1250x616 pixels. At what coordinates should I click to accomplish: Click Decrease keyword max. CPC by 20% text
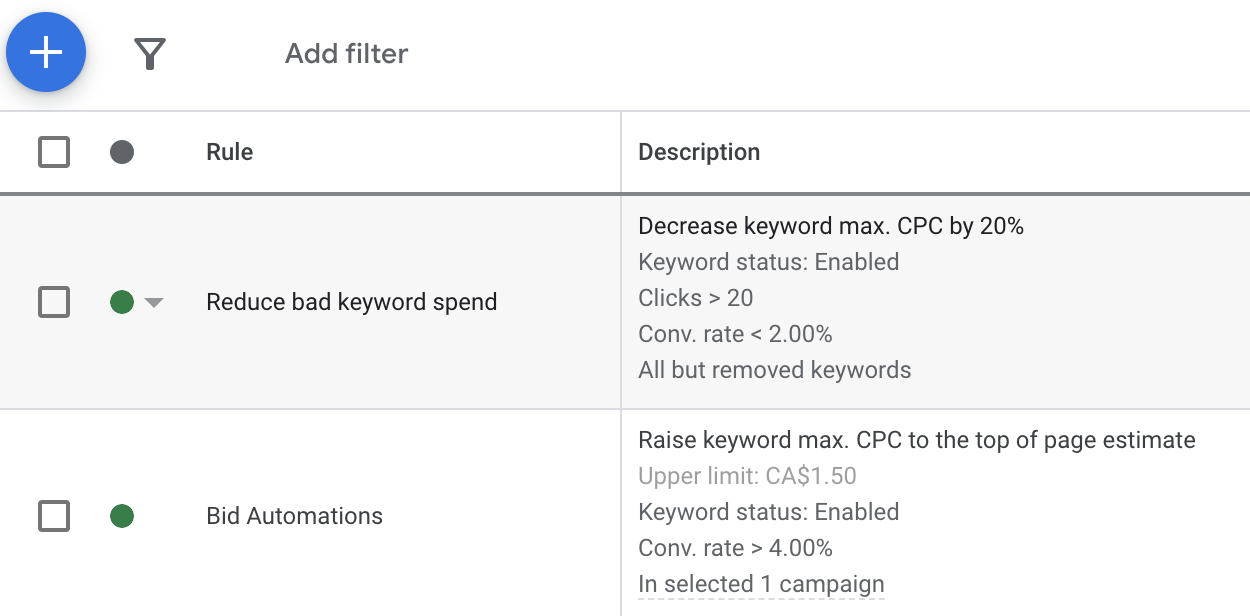831,226
